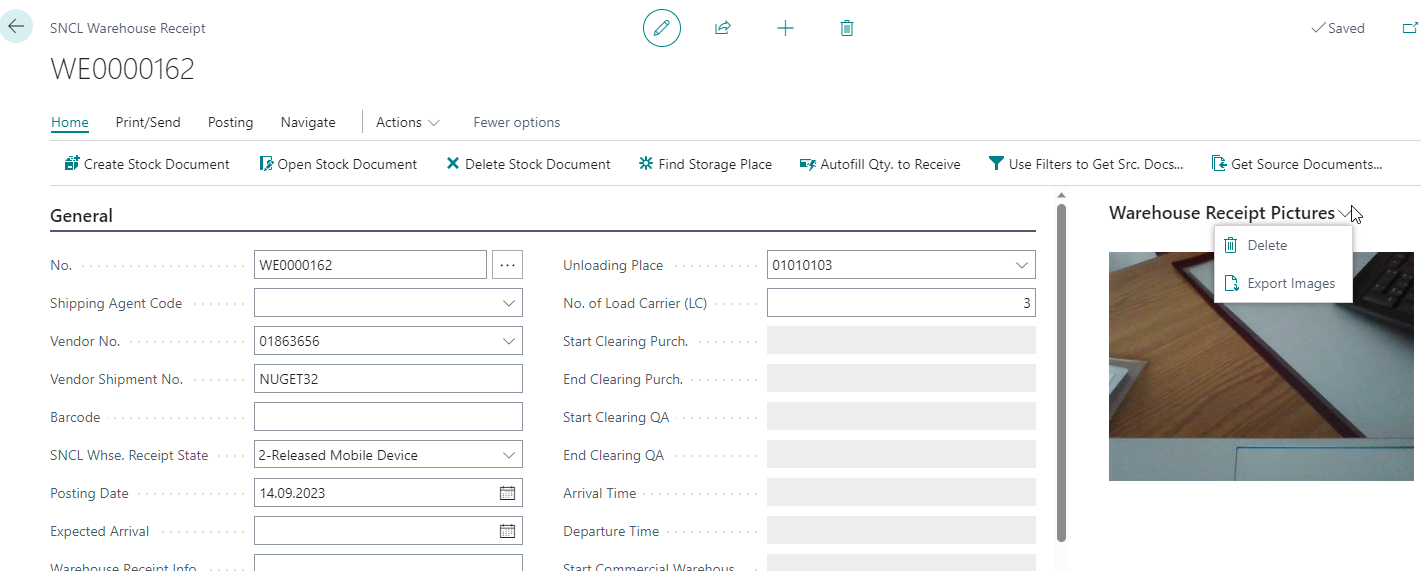The image size is (1421, 571).
Task: Switch to the Print/Send tab
Action: point(148,122)
